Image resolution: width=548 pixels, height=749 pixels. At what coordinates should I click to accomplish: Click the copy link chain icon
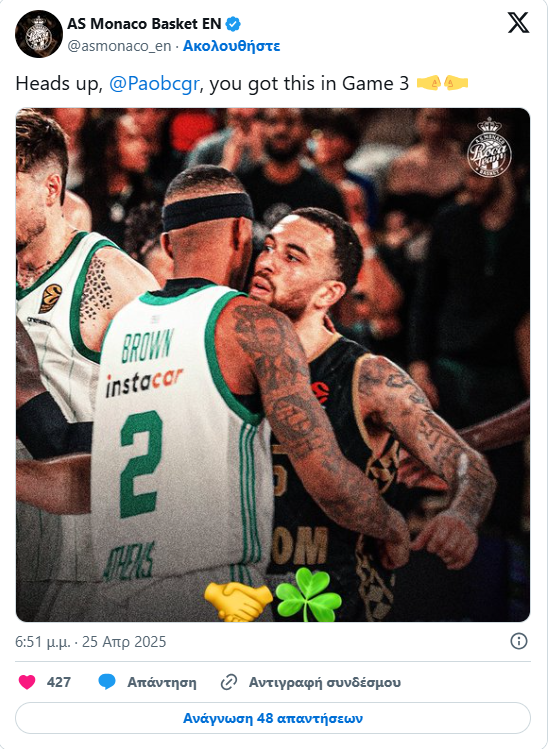[x=229, y=682]
